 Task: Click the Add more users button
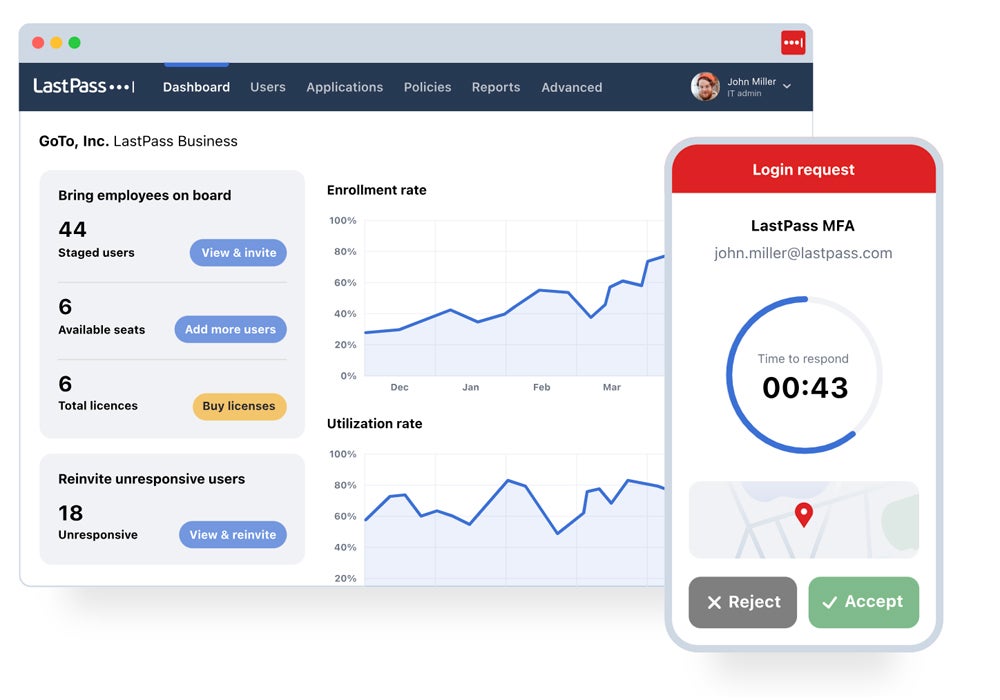[x=230, y=329]
